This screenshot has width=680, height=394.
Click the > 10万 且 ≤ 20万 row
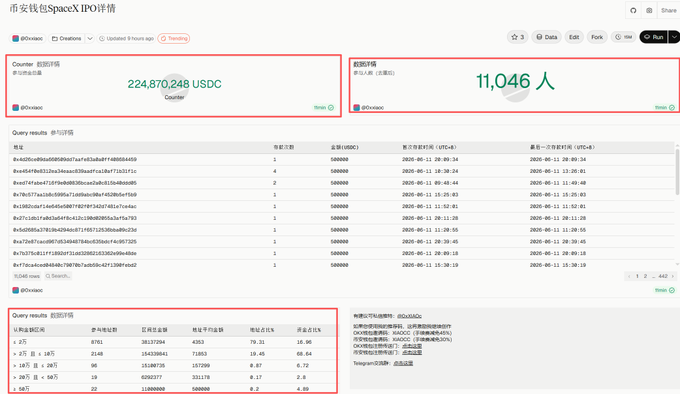click(x=173, y=365)
